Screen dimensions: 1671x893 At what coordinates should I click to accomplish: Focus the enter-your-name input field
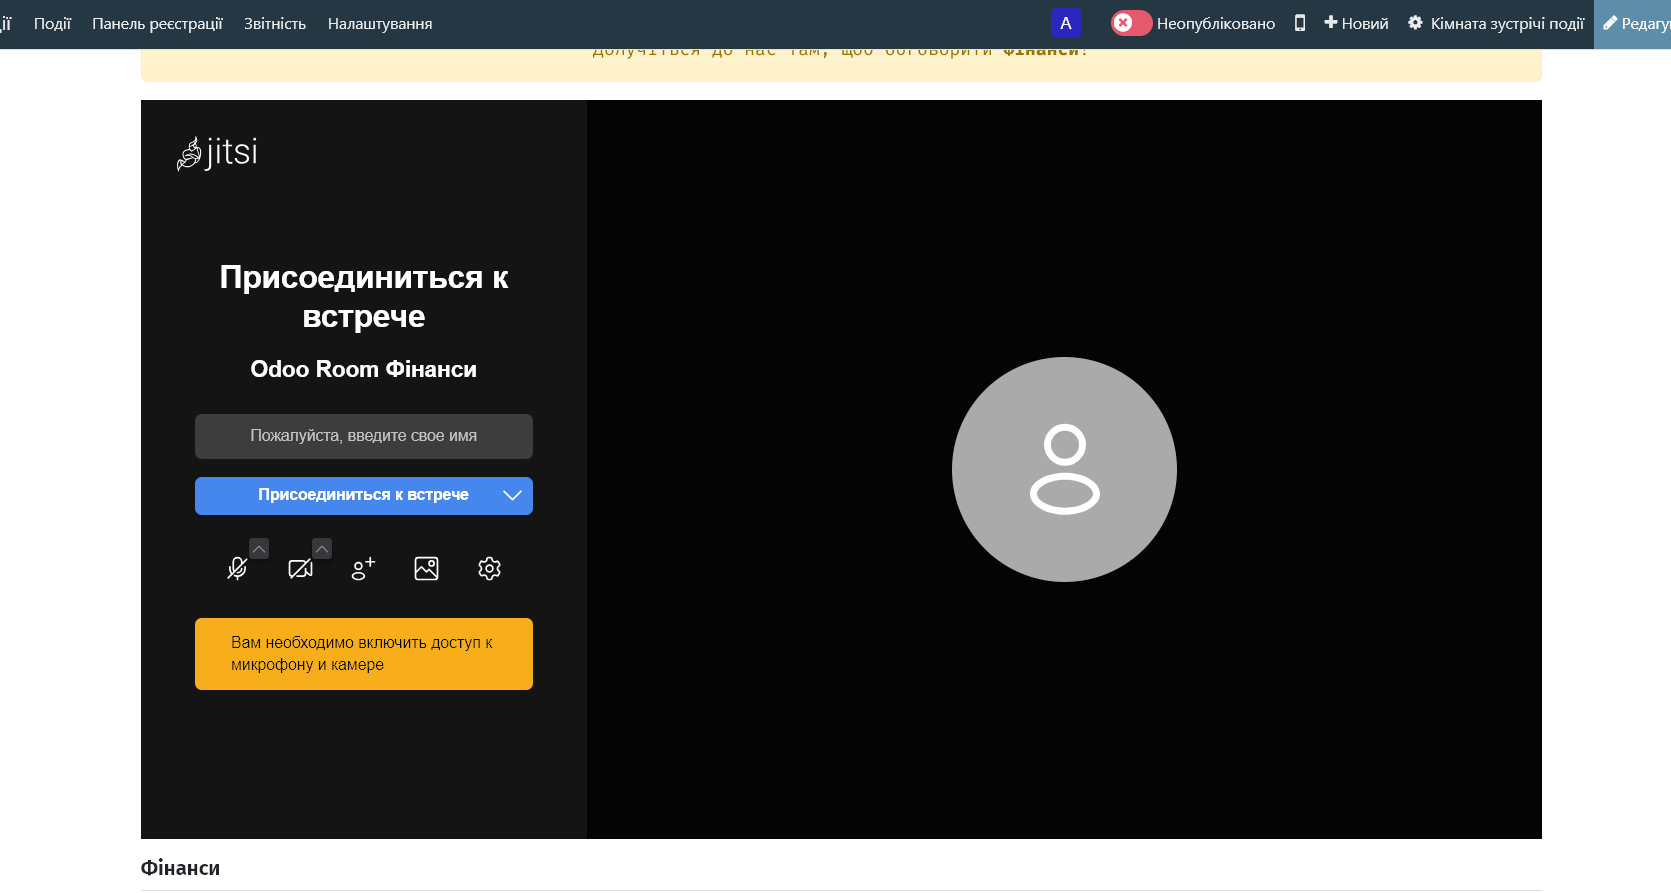point(363,436)
